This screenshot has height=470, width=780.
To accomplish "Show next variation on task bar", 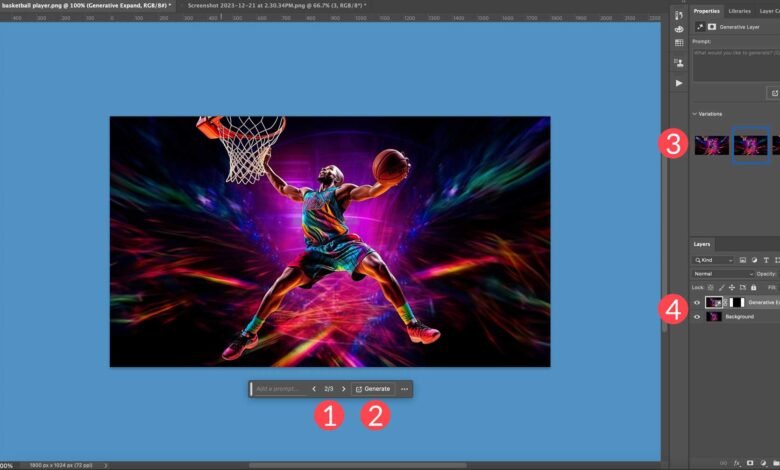I will click(x=343, y=389).
